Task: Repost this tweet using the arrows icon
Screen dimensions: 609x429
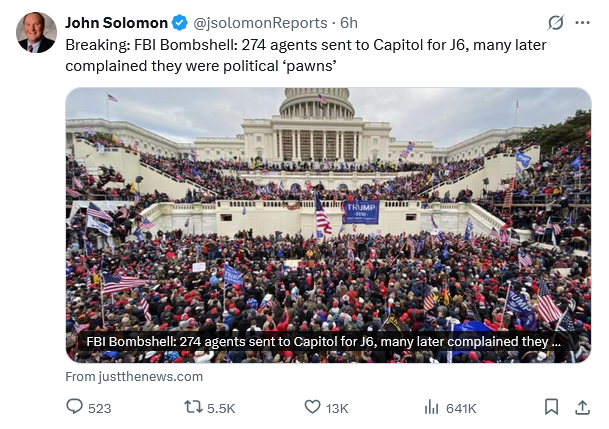Action: tap(193, 407)
